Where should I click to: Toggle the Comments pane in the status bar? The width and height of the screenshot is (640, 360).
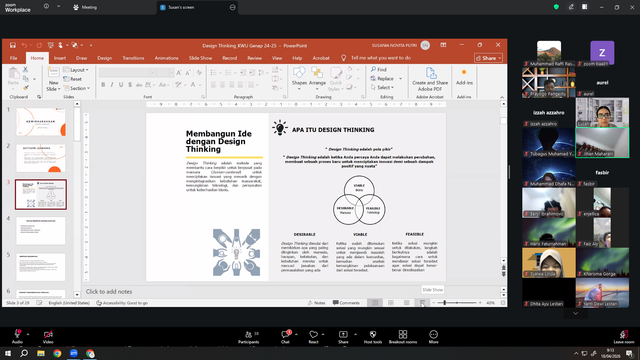[346, 303]
